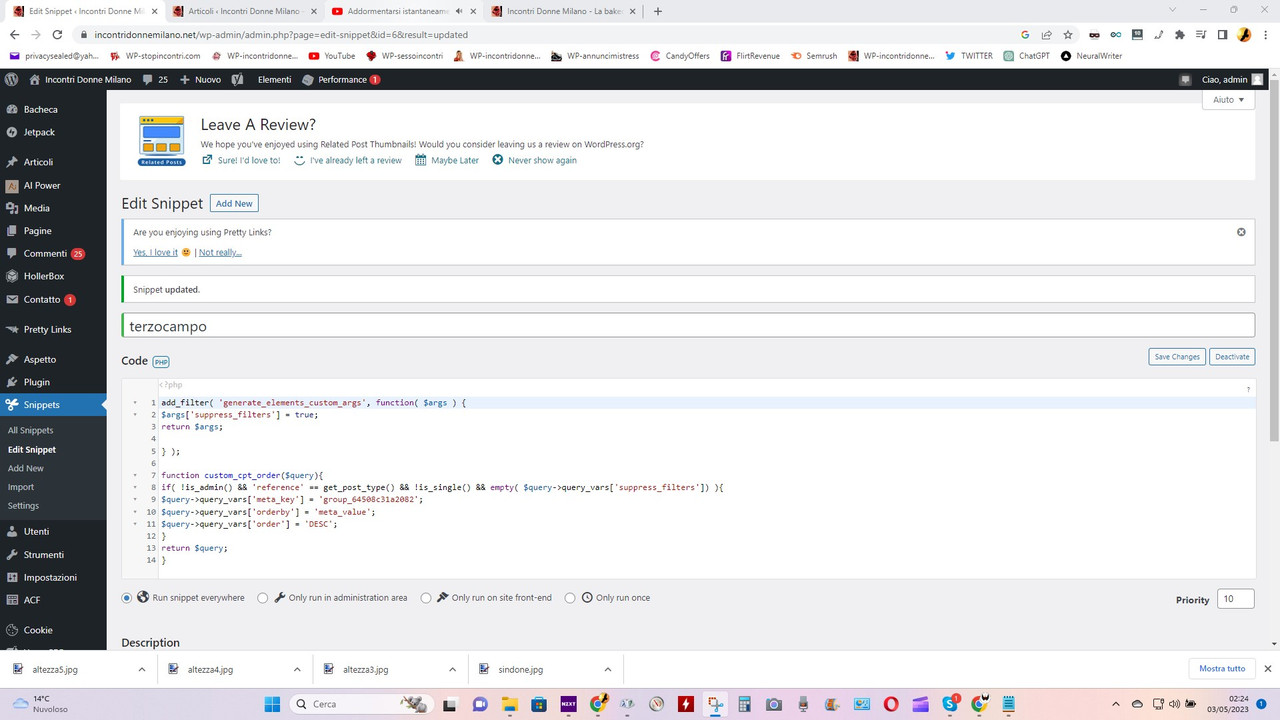Open the Ciao, admin account menu
Image resolution: width=1280 pixels, height=720 pixels.
pyautogui.click(x=1232, y=79)
